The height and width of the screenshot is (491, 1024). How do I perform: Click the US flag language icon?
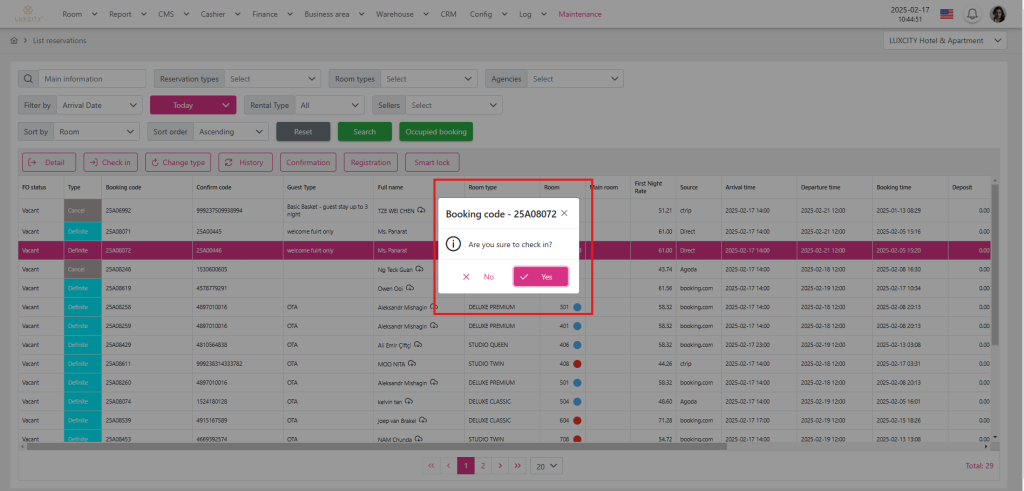point(946,14)
